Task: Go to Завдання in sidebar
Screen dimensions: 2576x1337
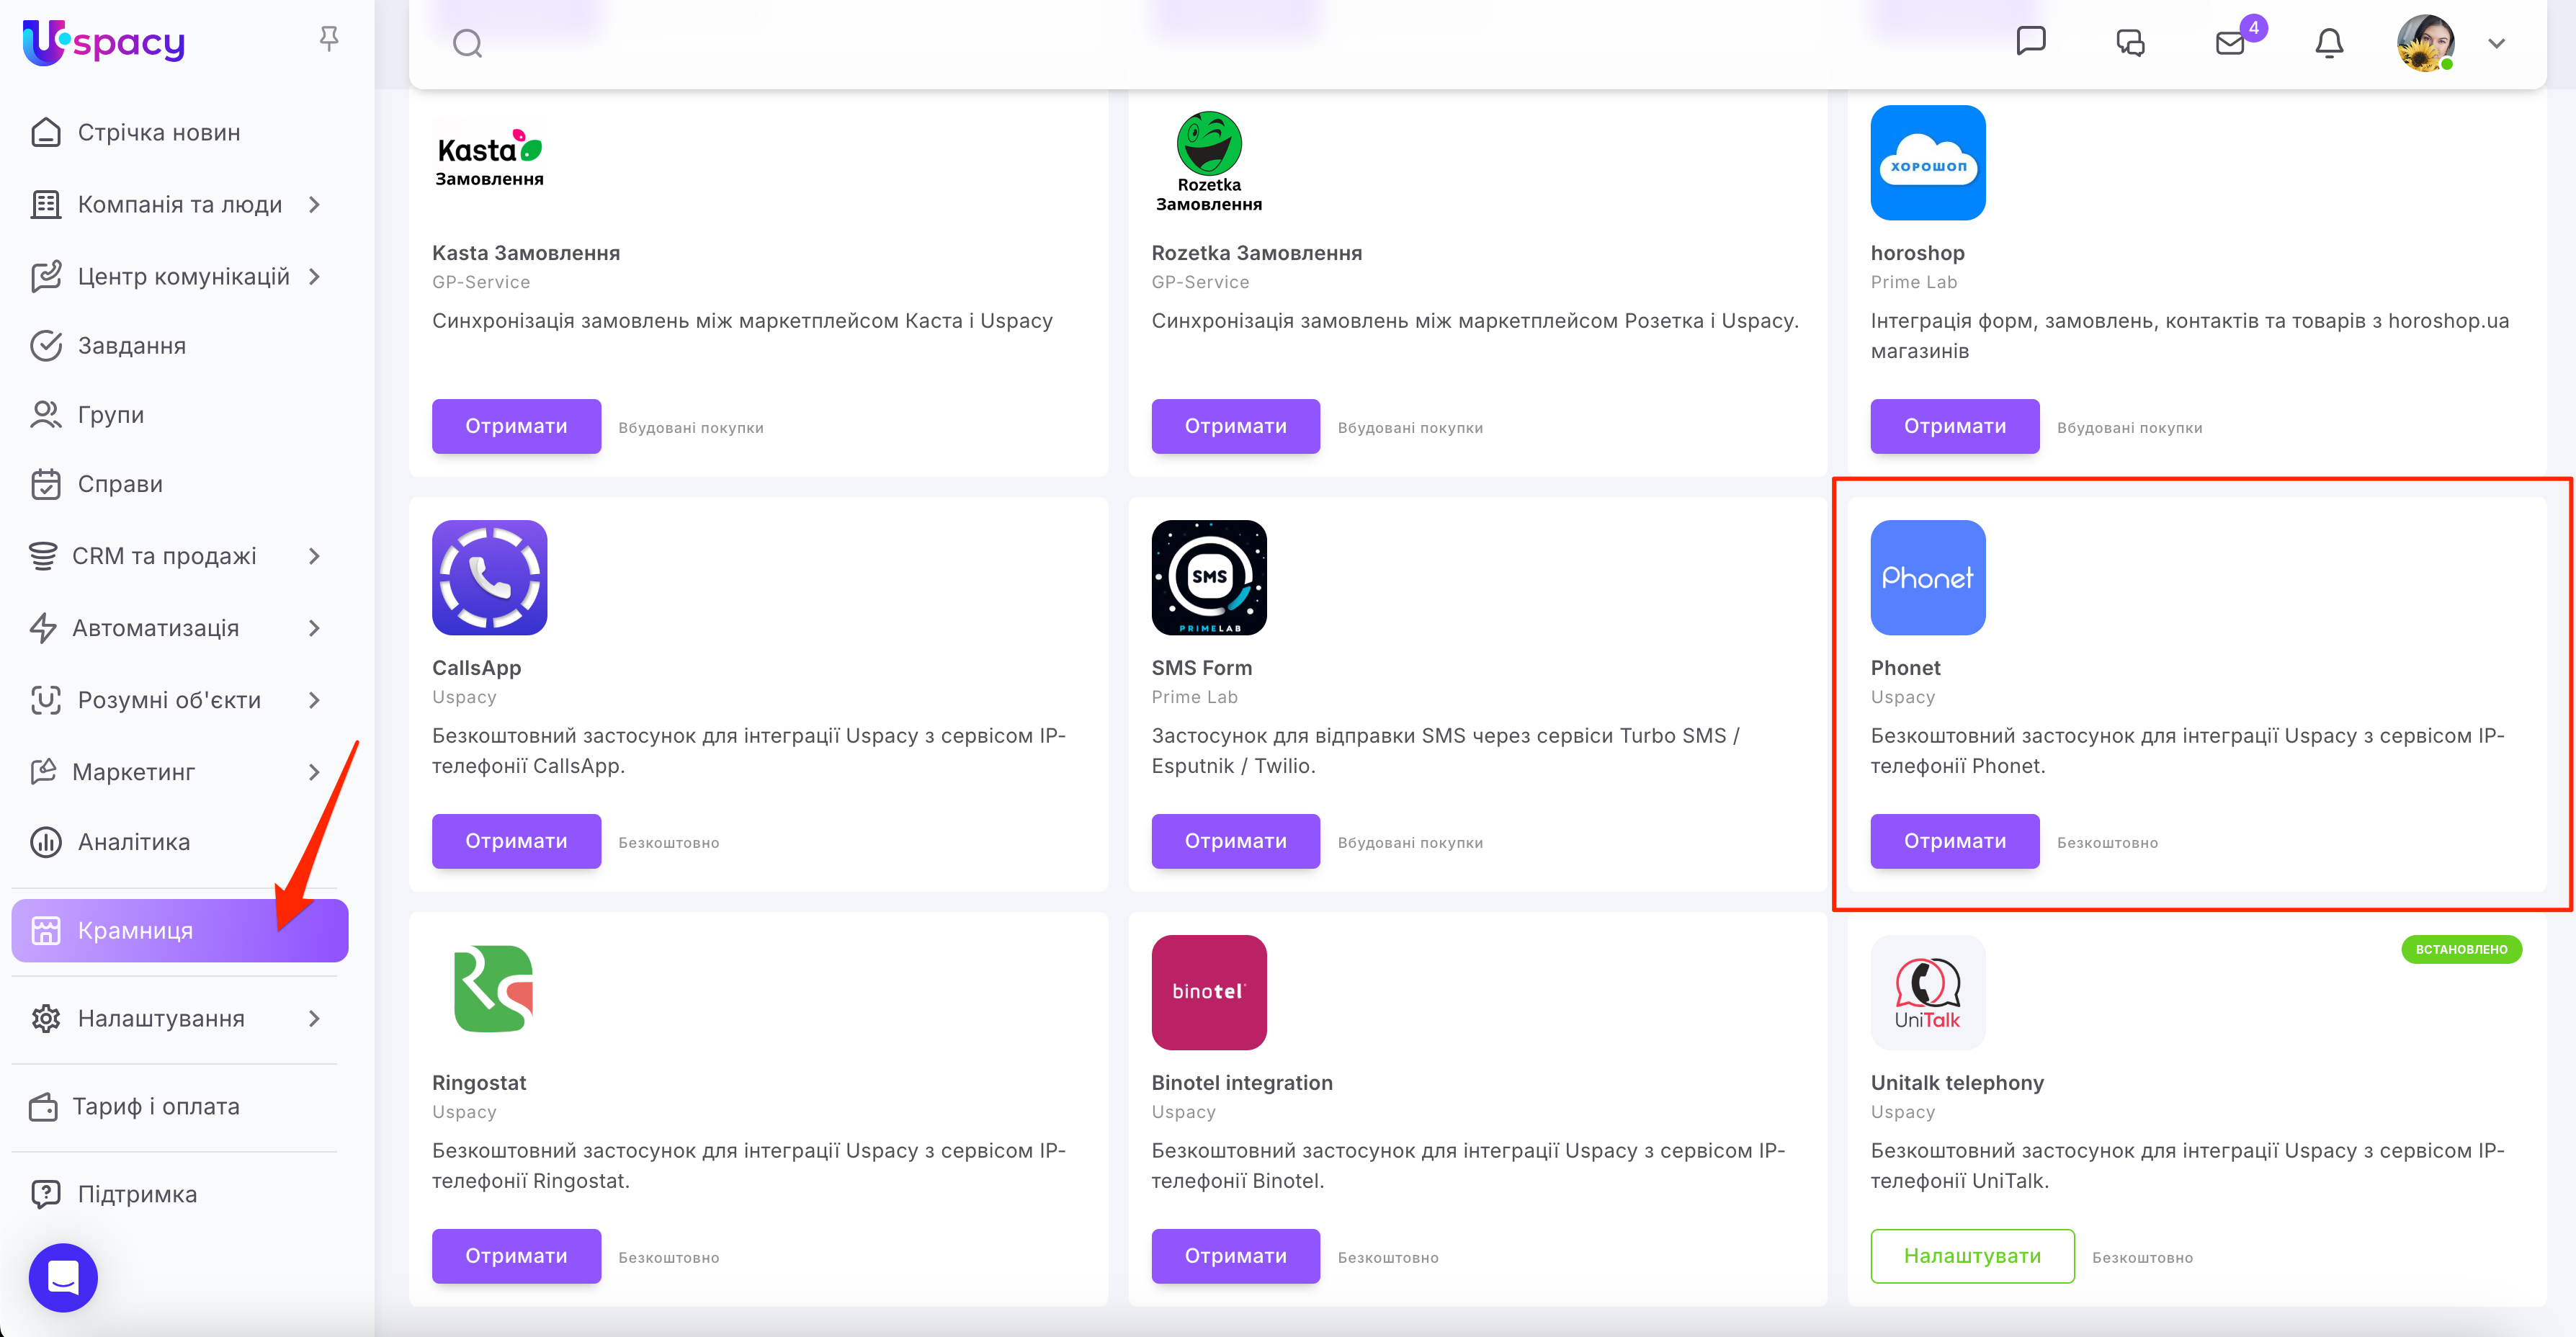Action: [131, 346]
